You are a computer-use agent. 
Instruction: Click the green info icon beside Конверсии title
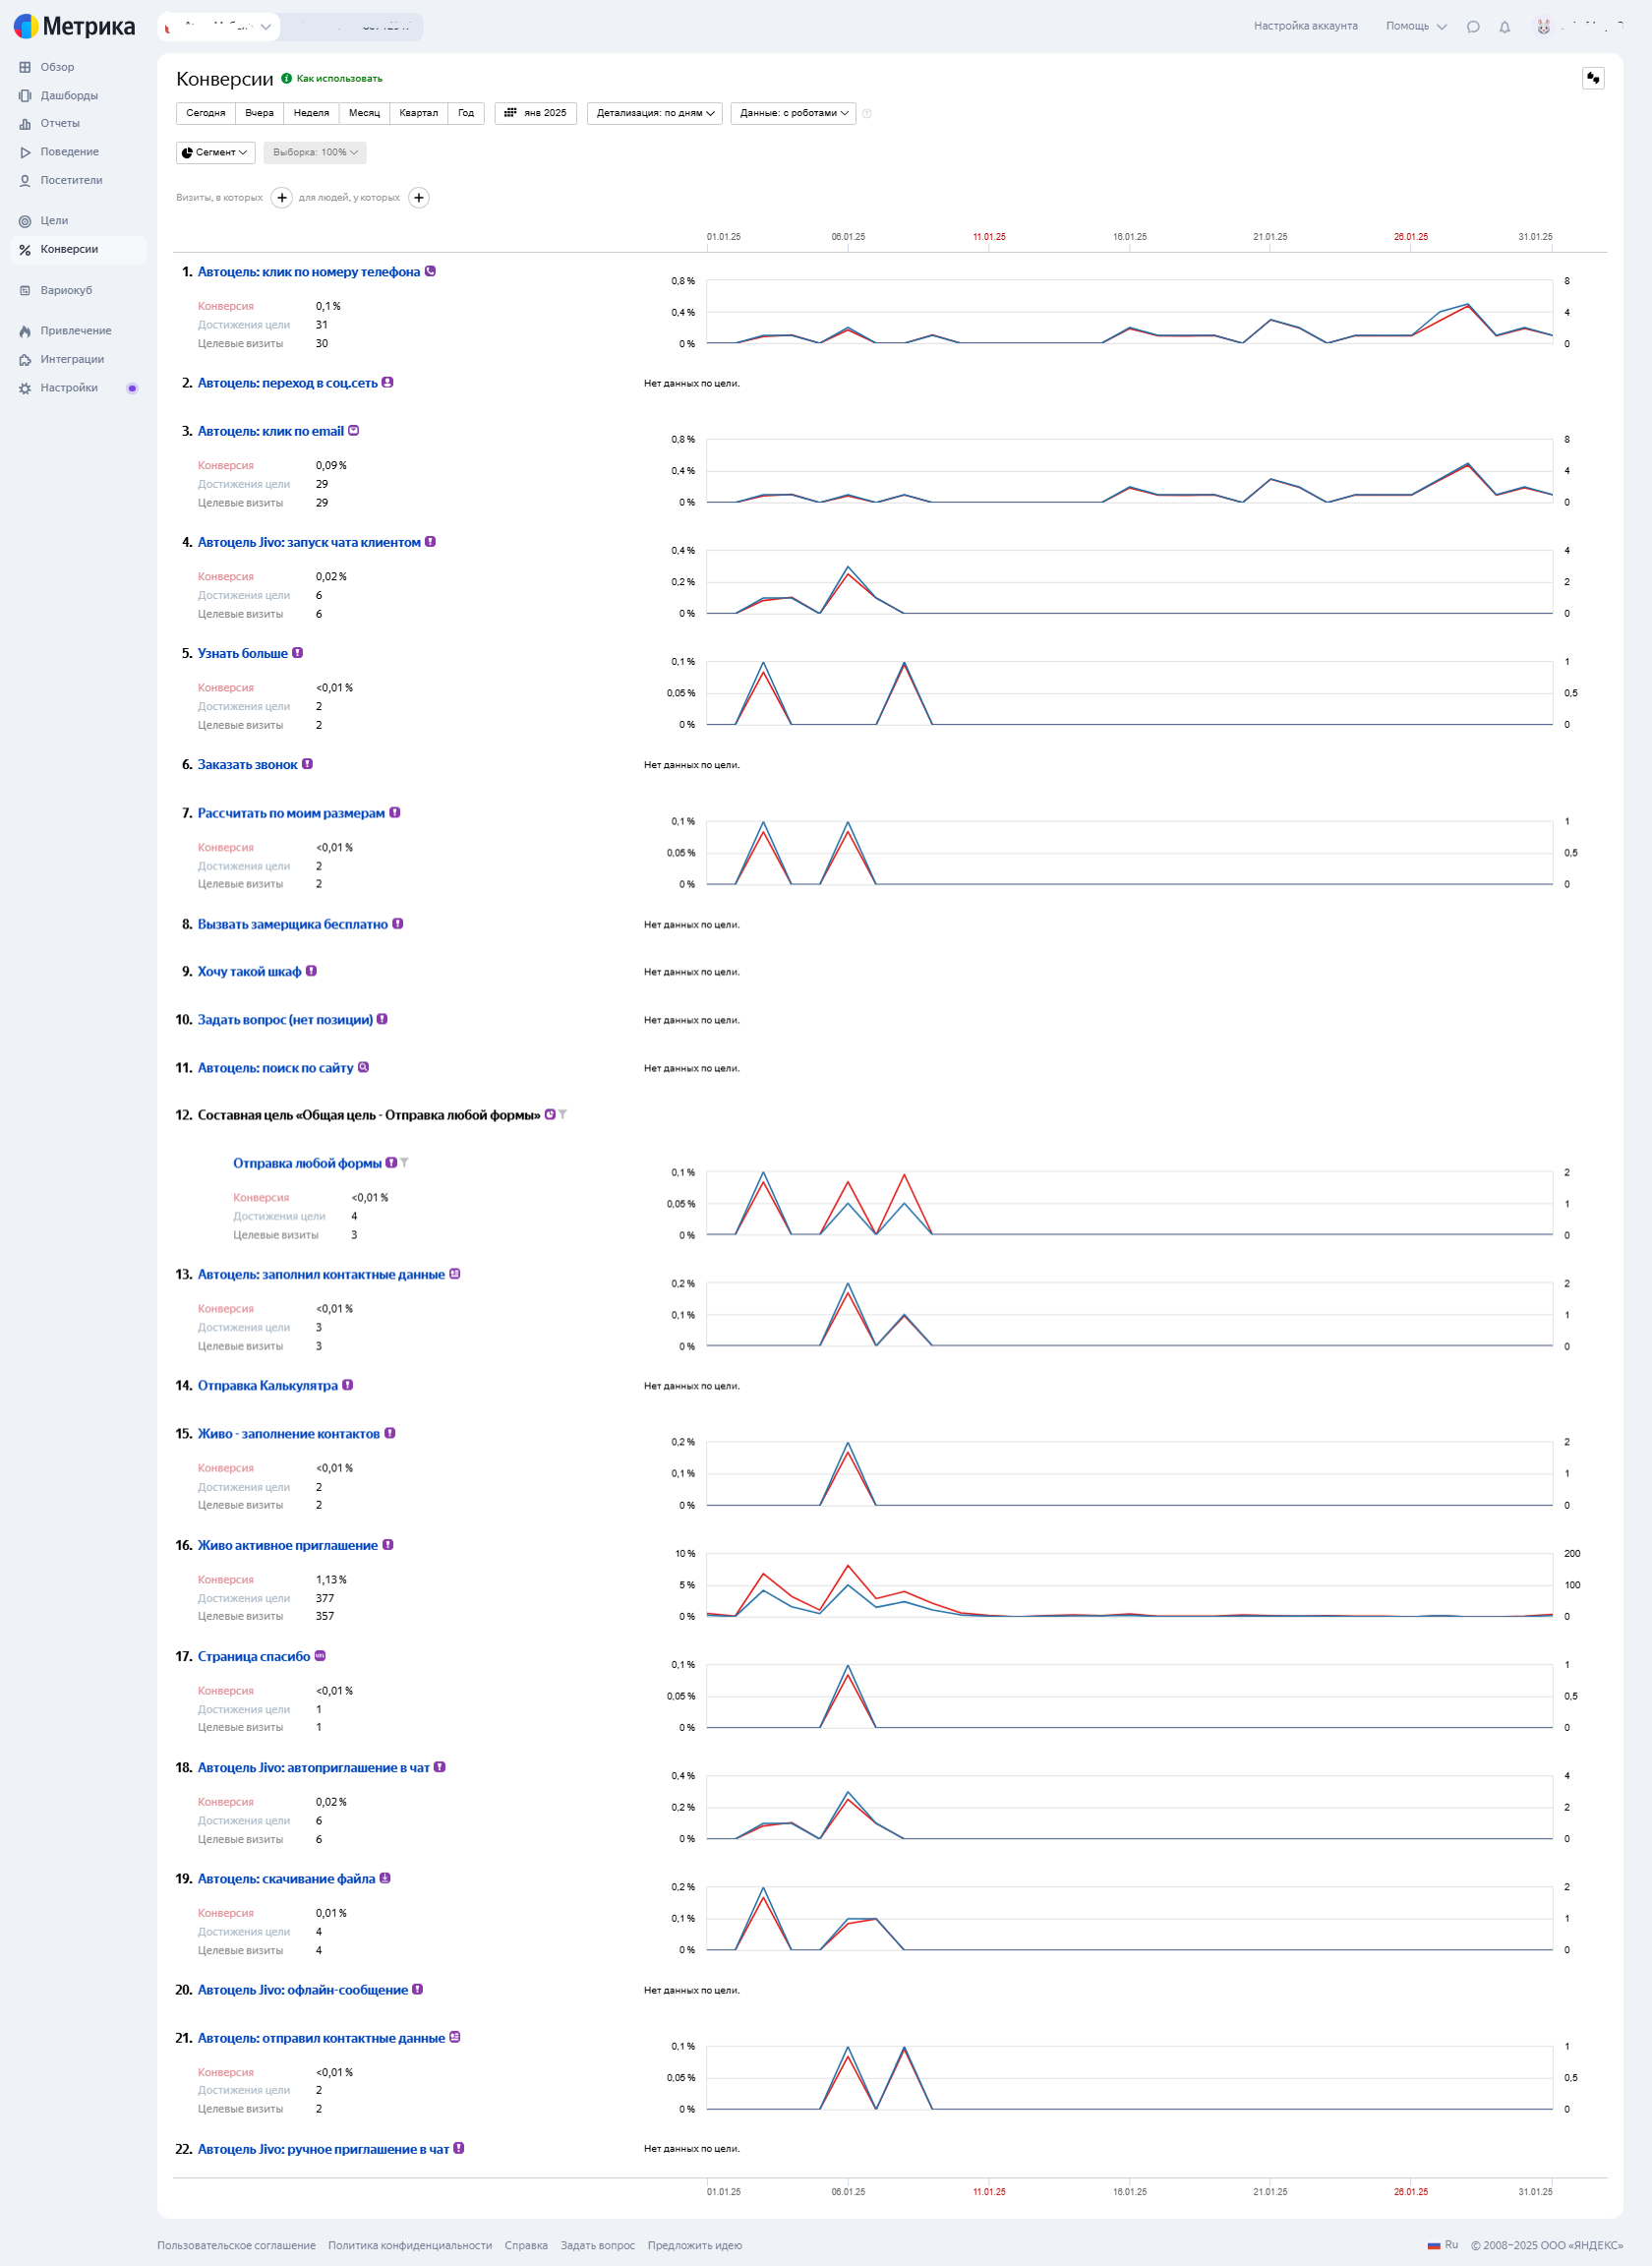point(286,78)
